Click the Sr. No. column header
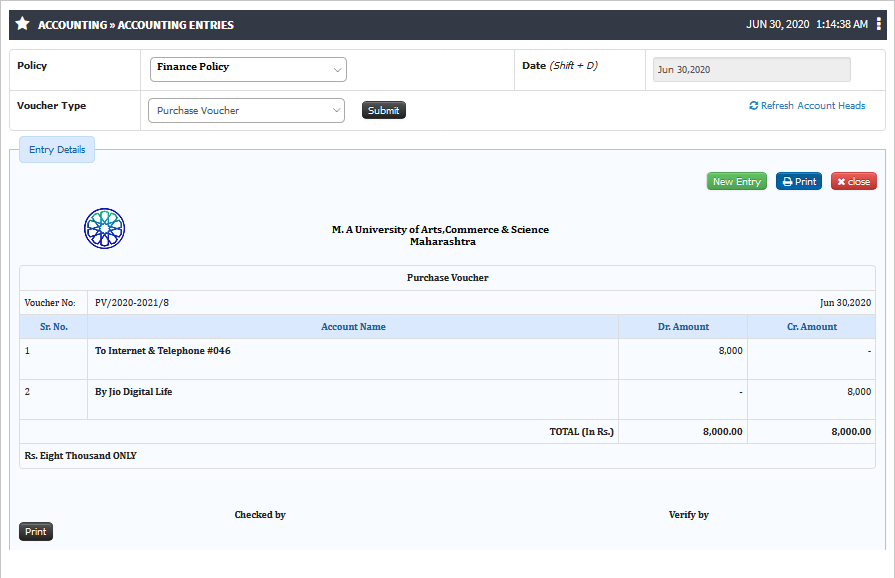The width and height of the screenshot is (895, 578). [x=54, y=327]
